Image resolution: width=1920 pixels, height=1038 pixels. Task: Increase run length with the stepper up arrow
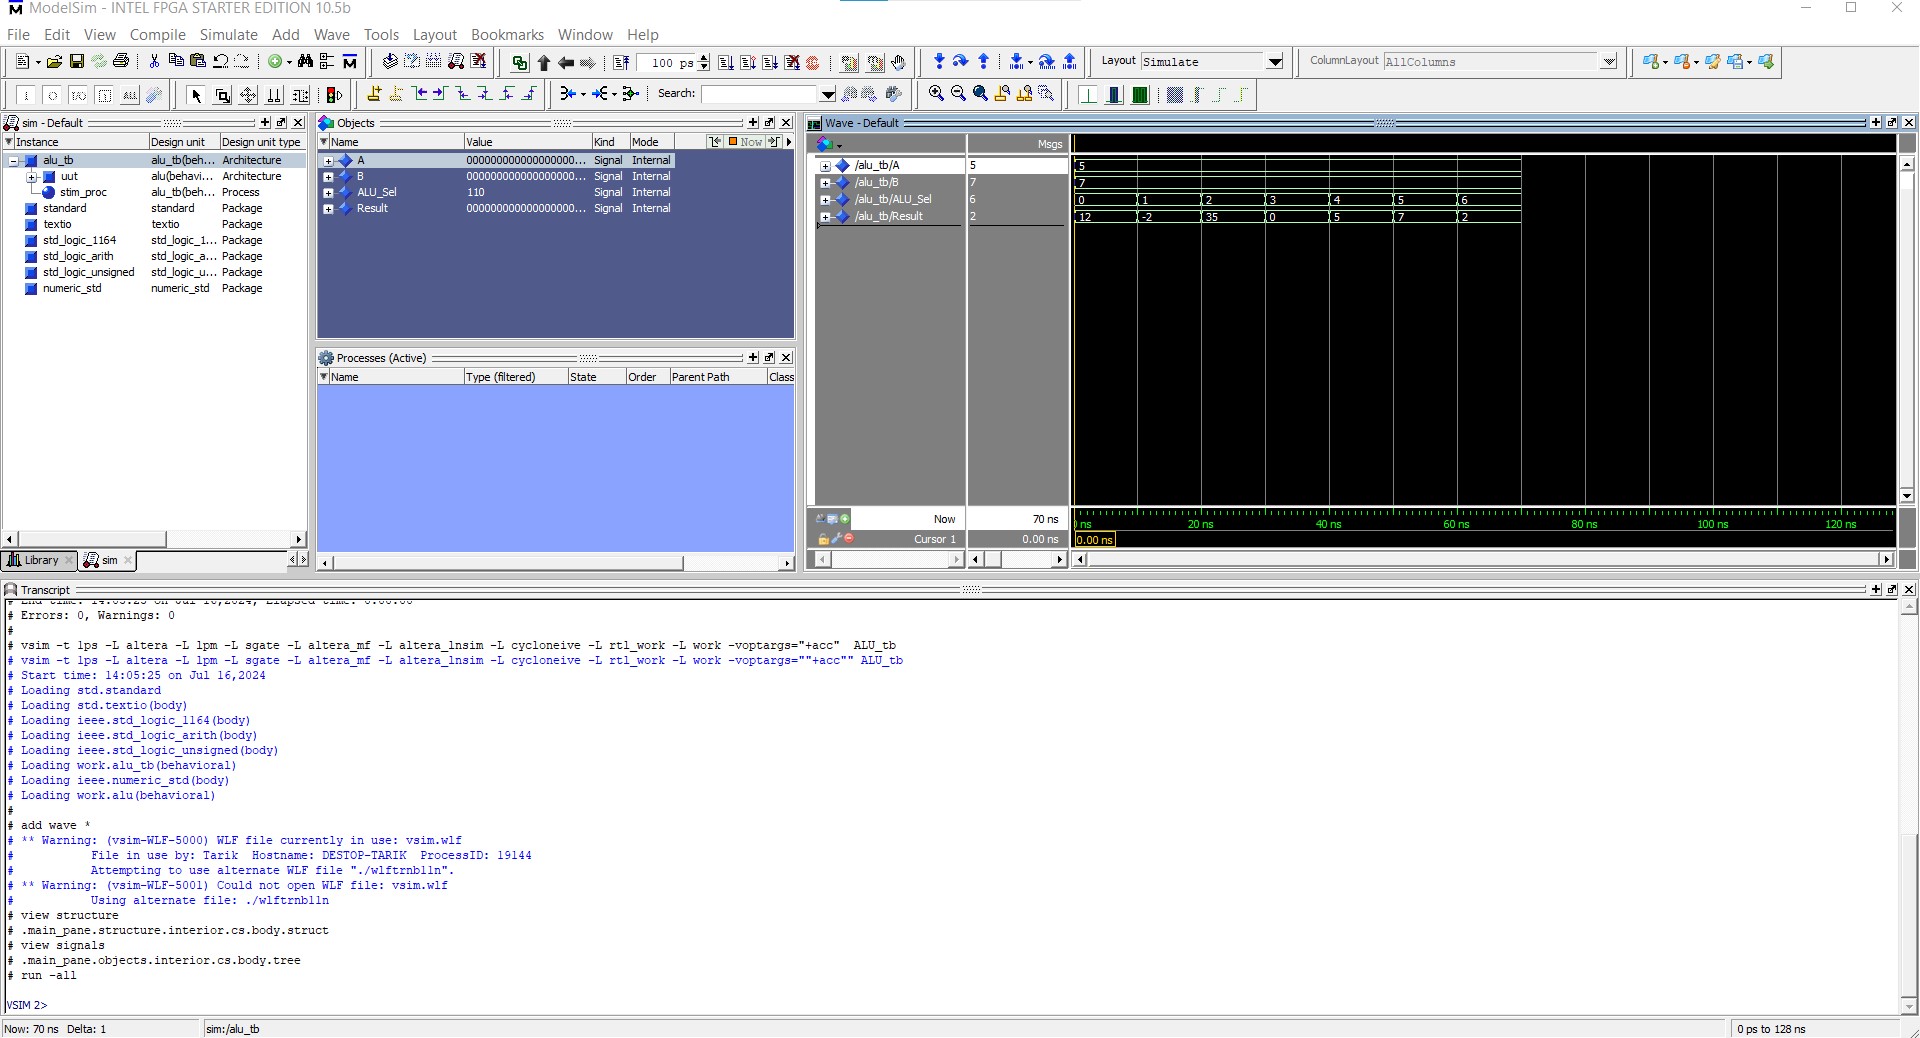704,58
